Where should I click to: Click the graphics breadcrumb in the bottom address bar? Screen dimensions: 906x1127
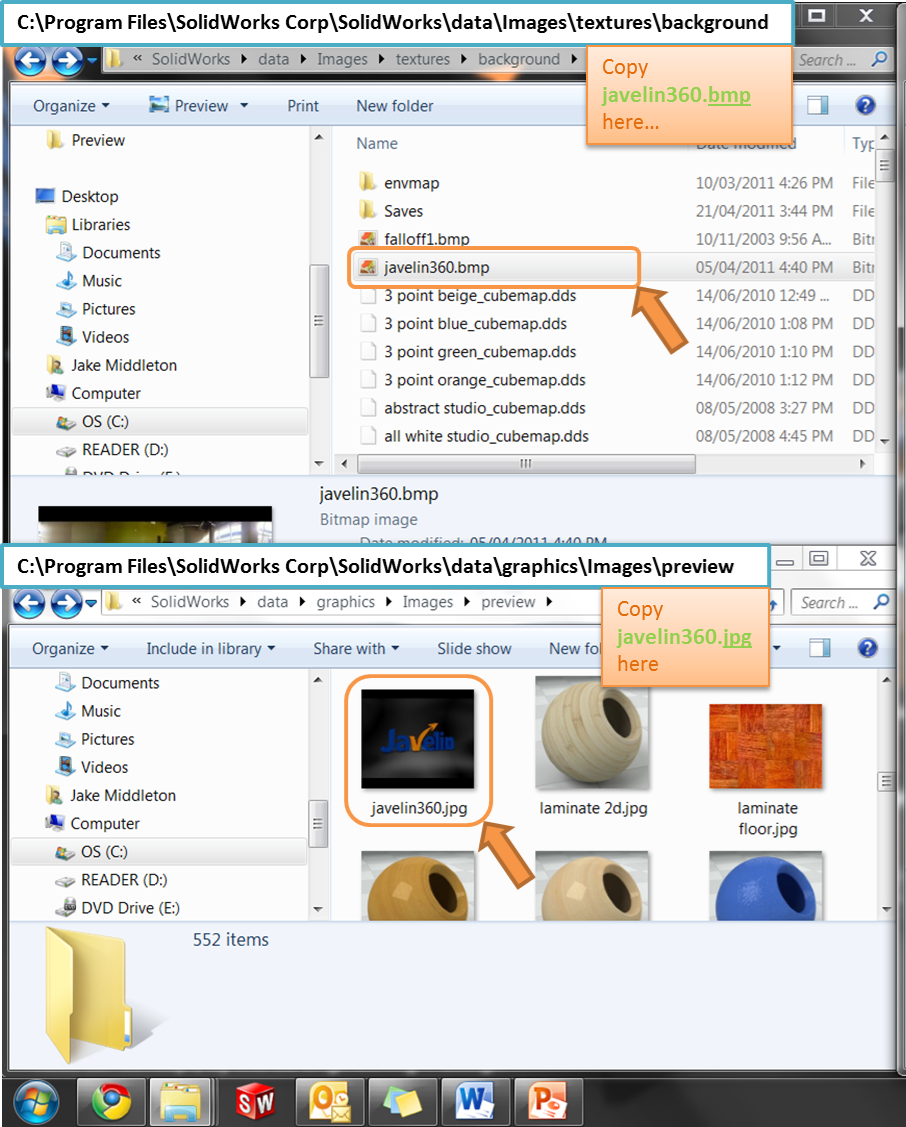tap(346, 602)
